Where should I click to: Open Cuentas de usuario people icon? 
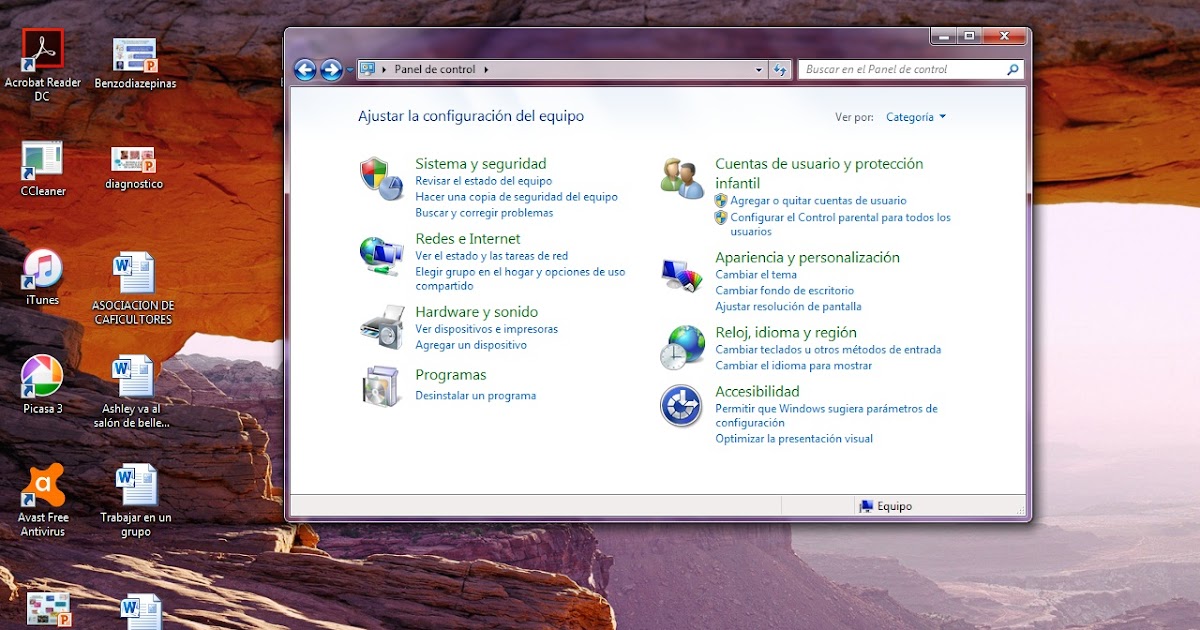tap(681, 176)
